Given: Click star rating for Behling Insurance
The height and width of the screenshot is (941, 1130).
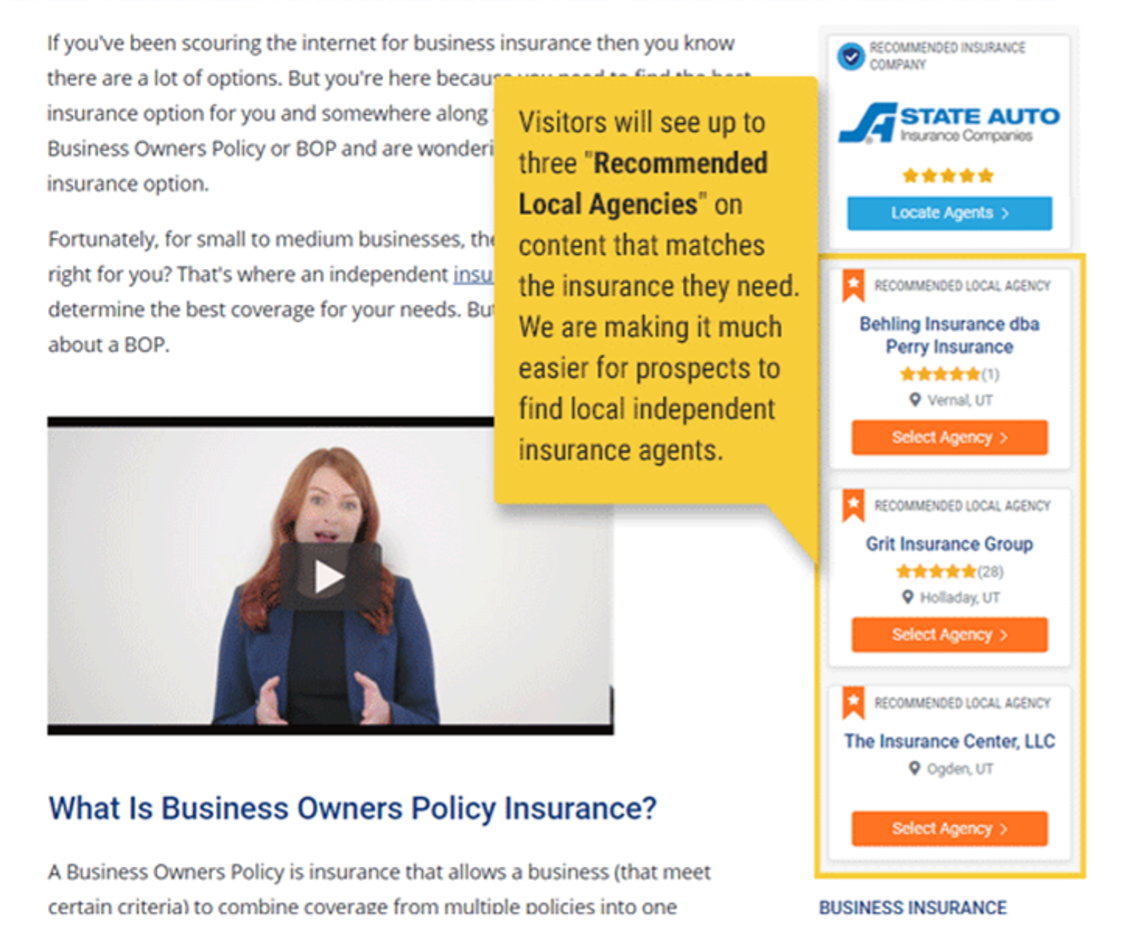Looking at the screenshot, I should pos(949,374).
